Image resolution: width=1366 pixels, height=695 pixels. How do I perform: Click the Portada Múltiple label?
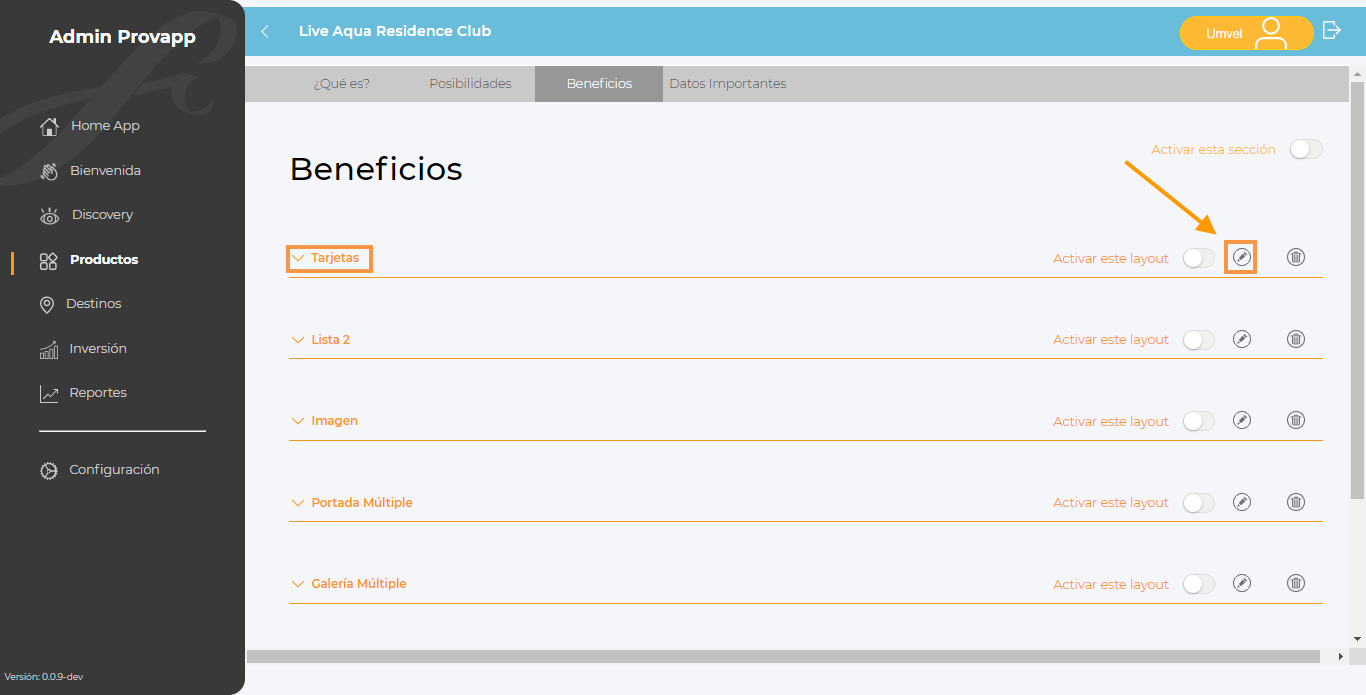[362, 503]
